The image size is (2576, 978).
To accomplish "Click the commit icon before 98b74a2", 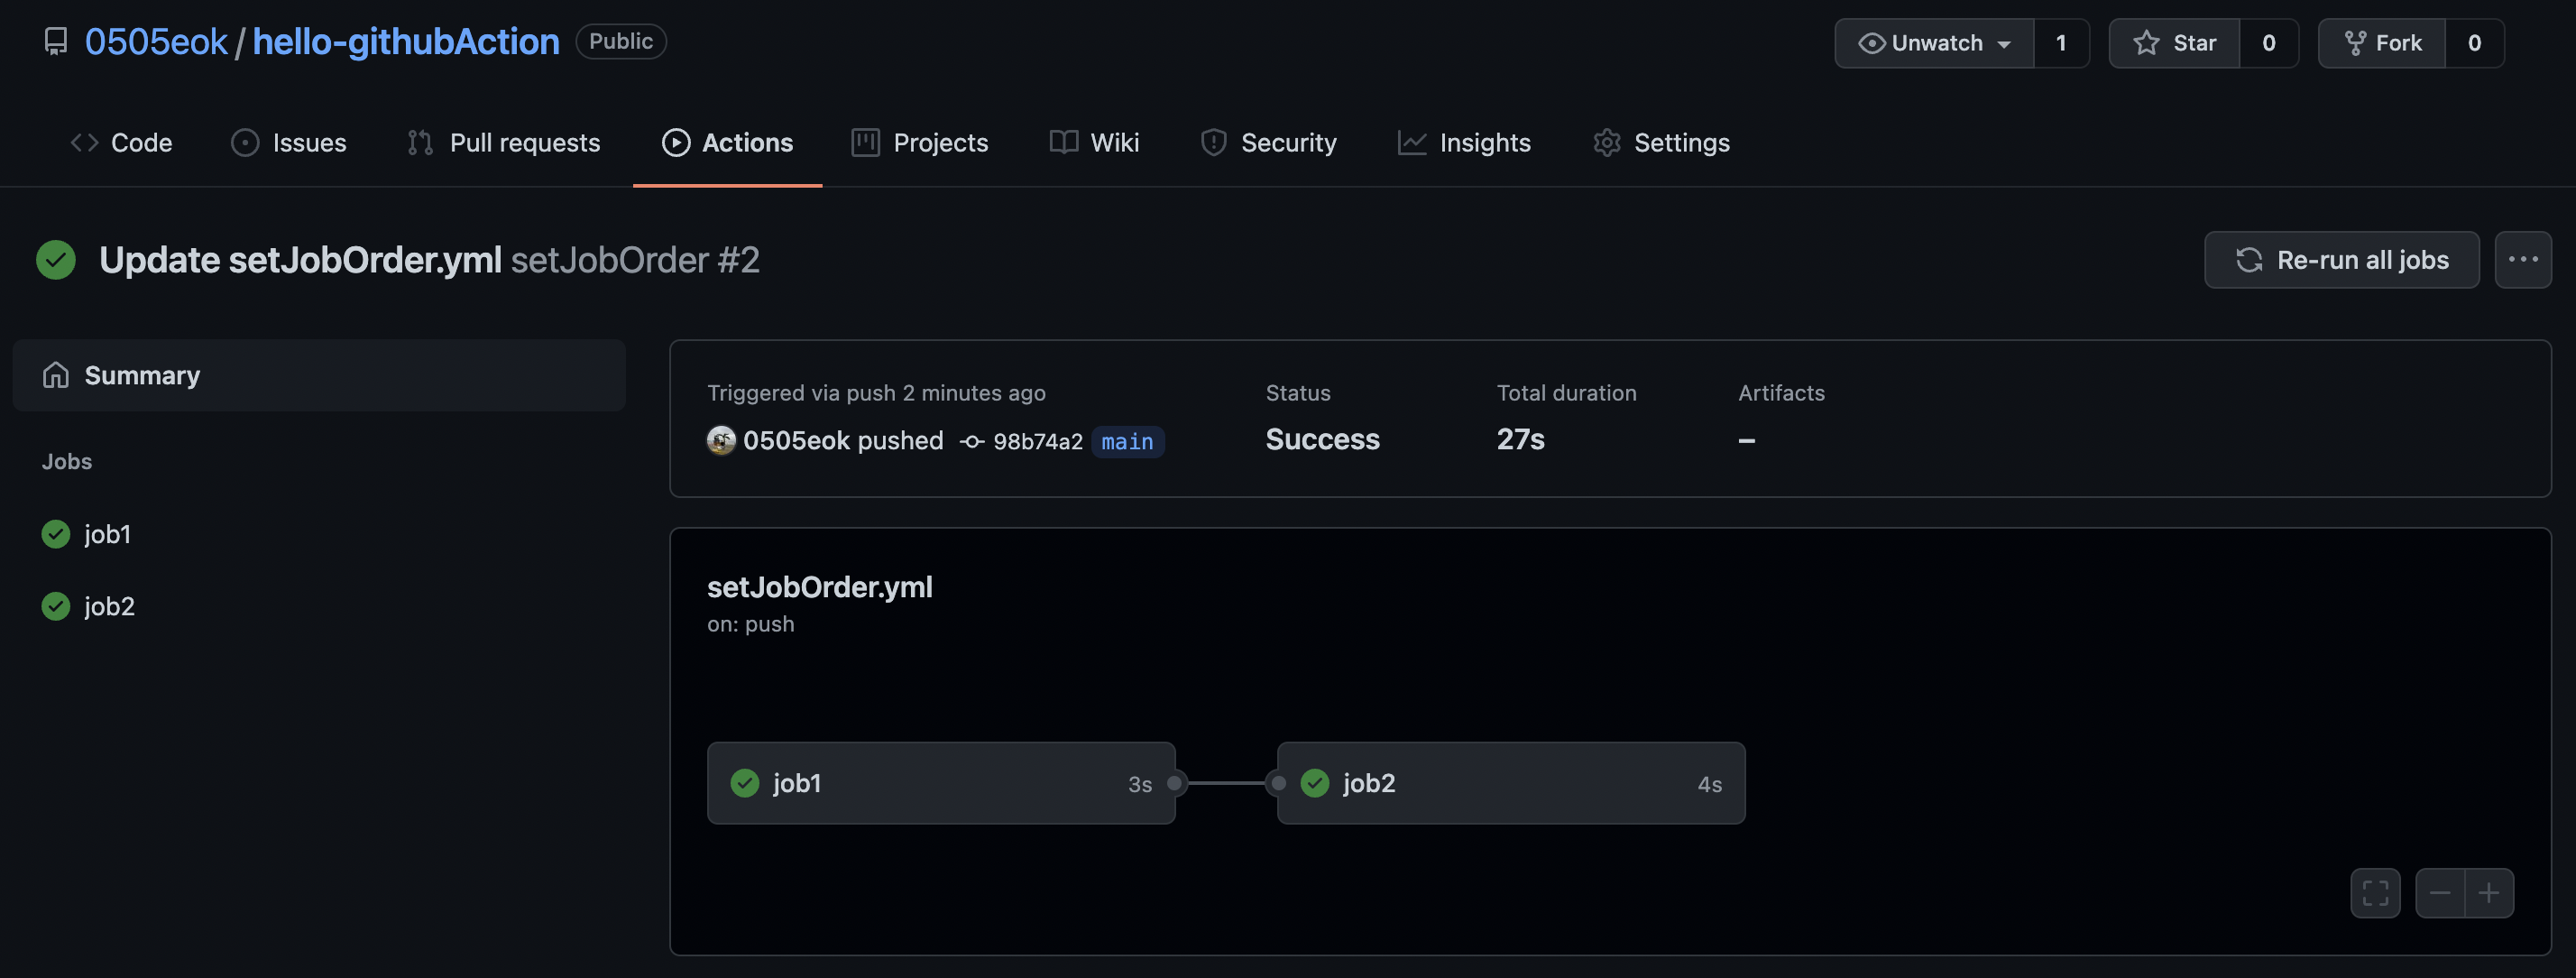I will (x=972, y=441).
